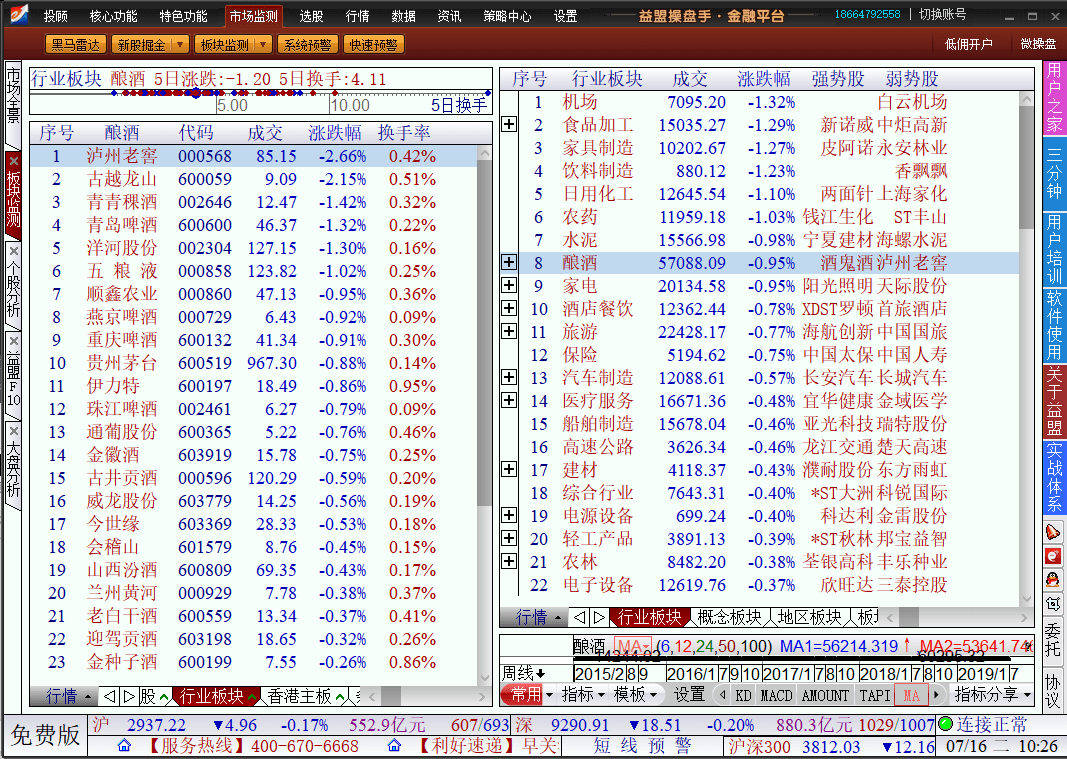Open the 投顾 menu
The height and width of the screenshot is (759, 1067).
point(56,16)
